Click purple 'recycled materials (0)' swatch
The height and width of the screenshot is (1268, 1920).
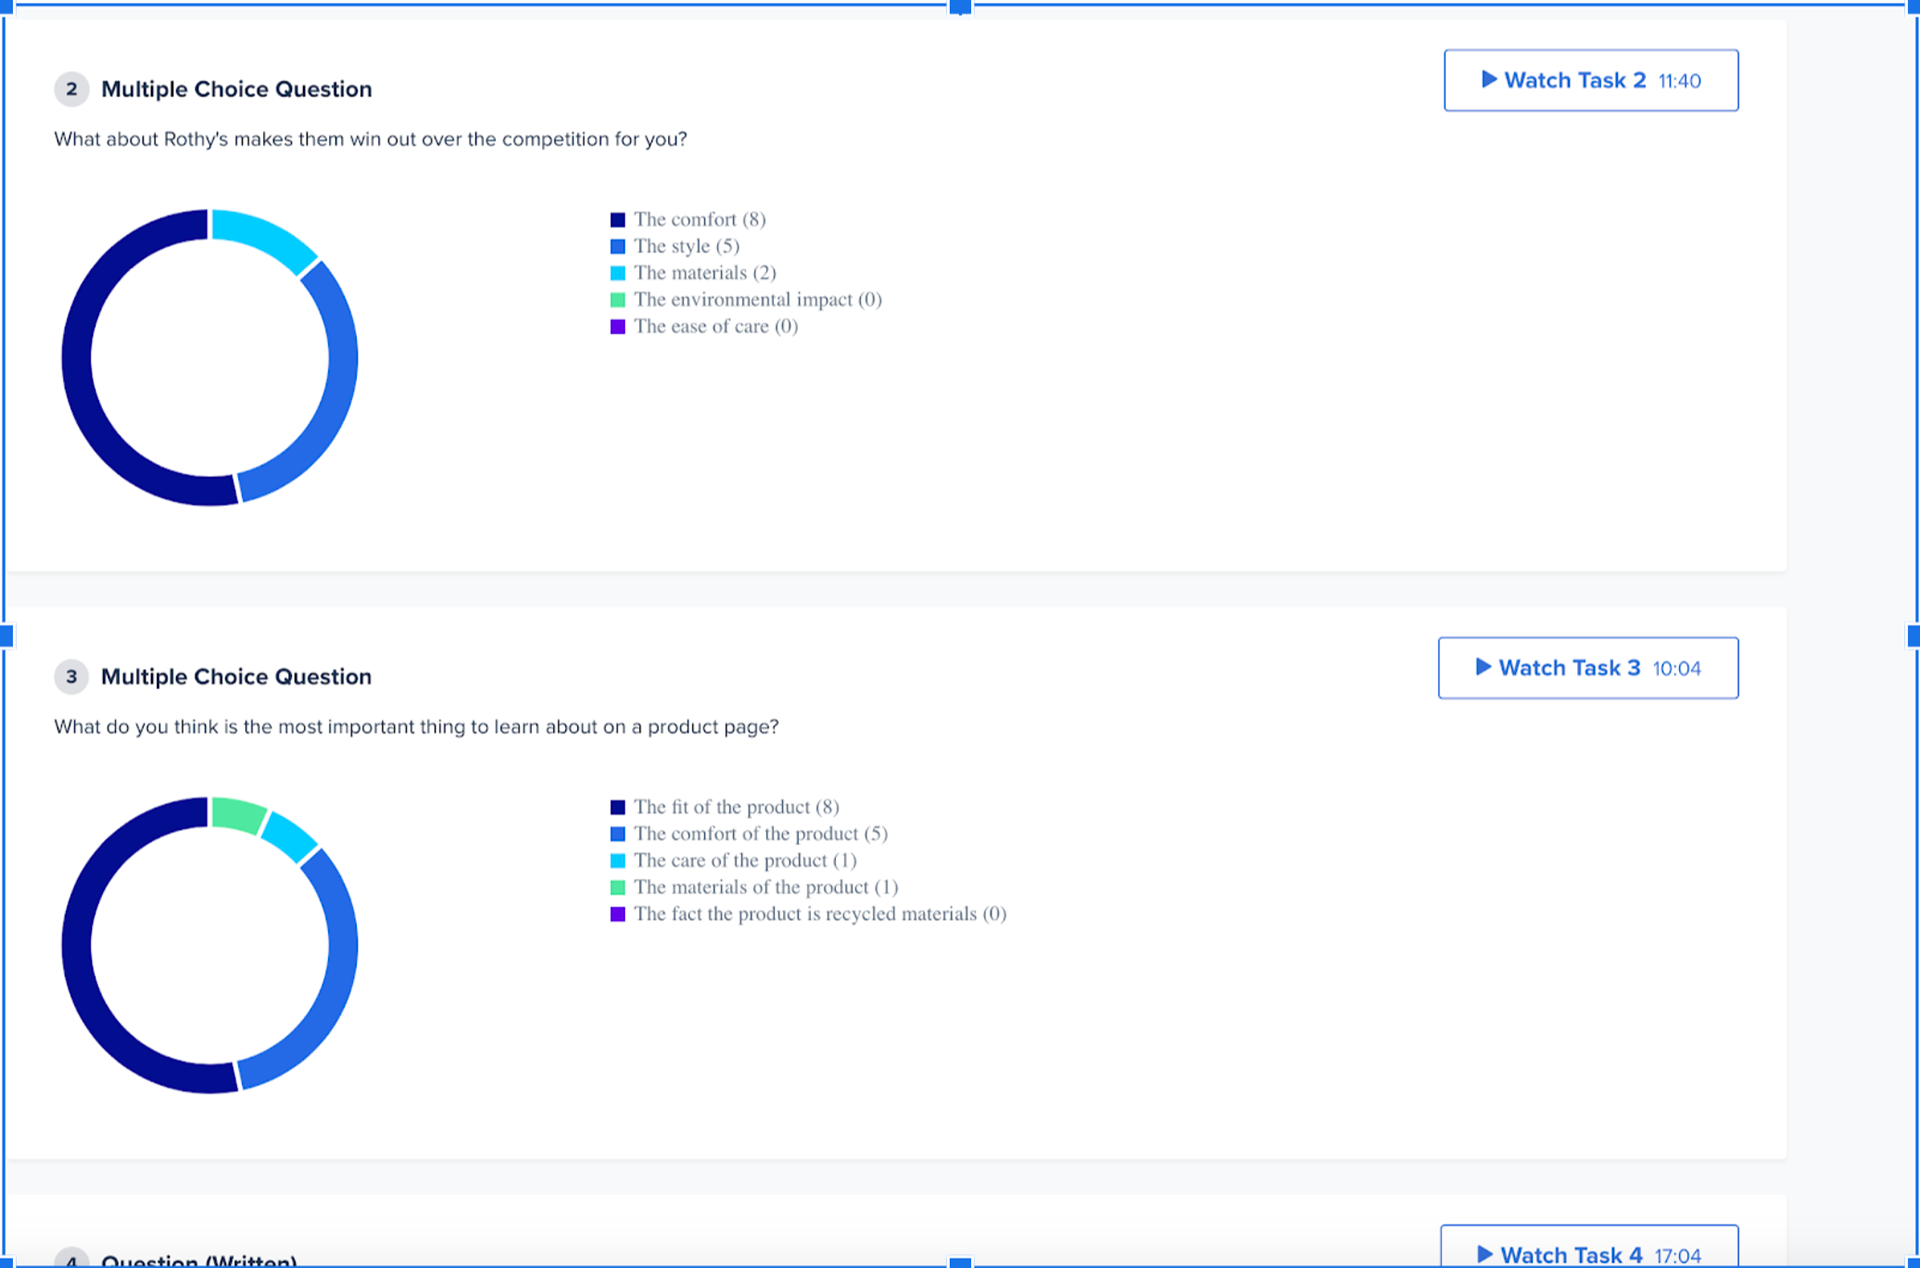(x=618, y=914)
